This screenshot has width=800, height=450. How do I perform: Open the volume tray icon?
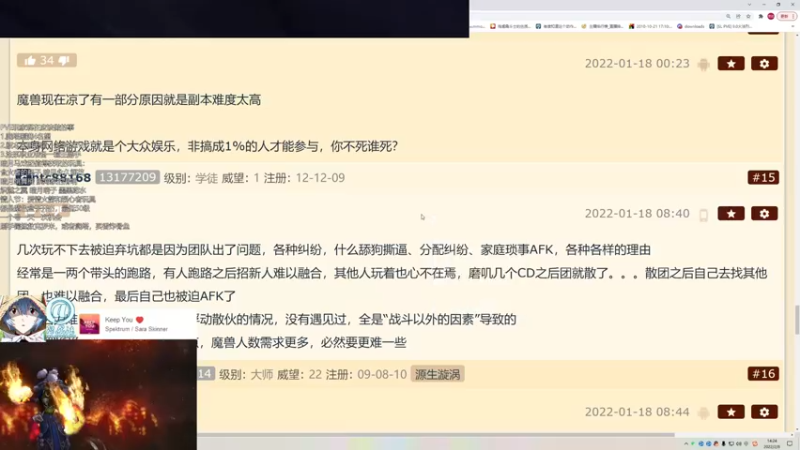[738, 444]
